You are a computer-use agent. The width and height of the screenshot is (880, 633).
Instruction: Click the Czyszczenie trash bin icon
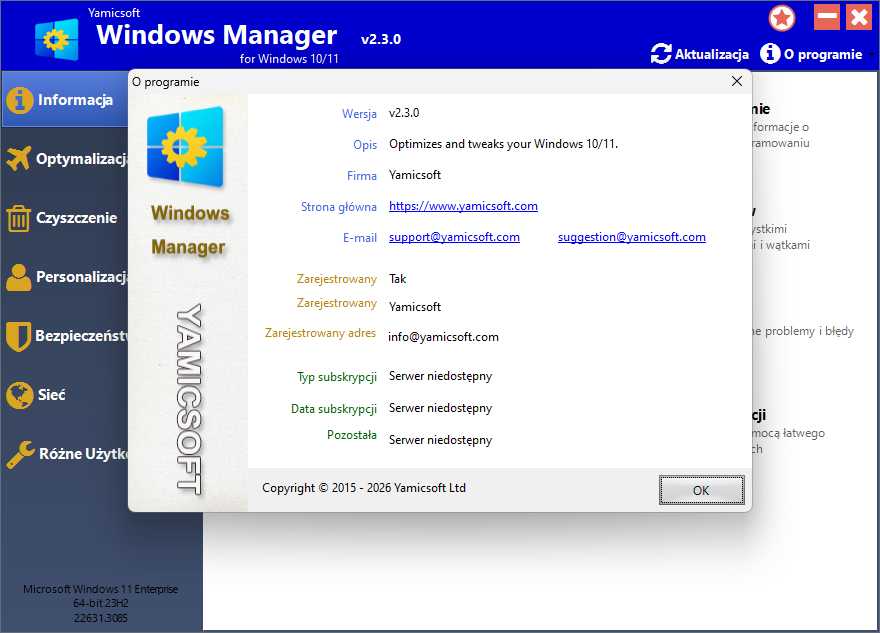[x=19, y=218]
